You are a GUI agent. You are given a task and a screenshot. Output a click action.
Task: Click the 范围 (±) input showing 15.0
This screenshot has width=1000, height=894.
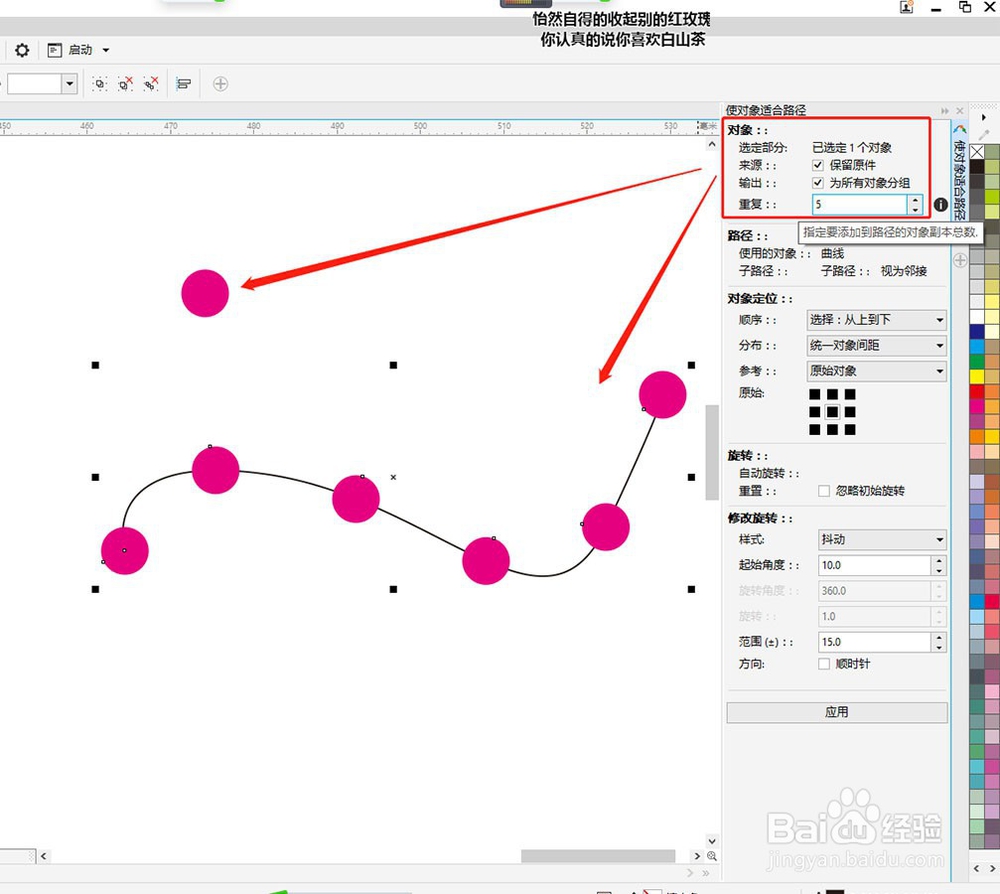[874, 642]
